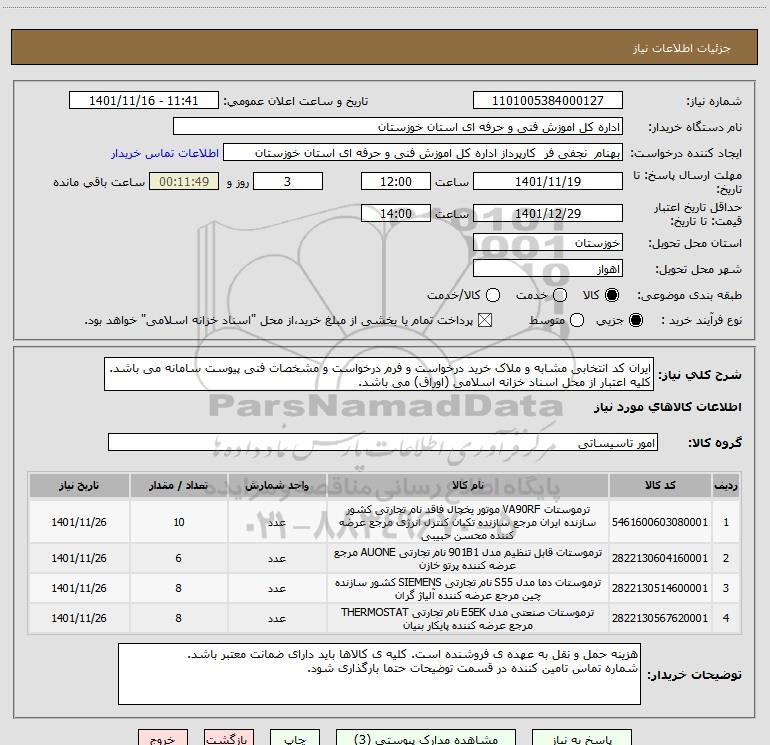The image size is (770, 745).
Task: Click product code 2822130514600001
Action: click(660, 588)
